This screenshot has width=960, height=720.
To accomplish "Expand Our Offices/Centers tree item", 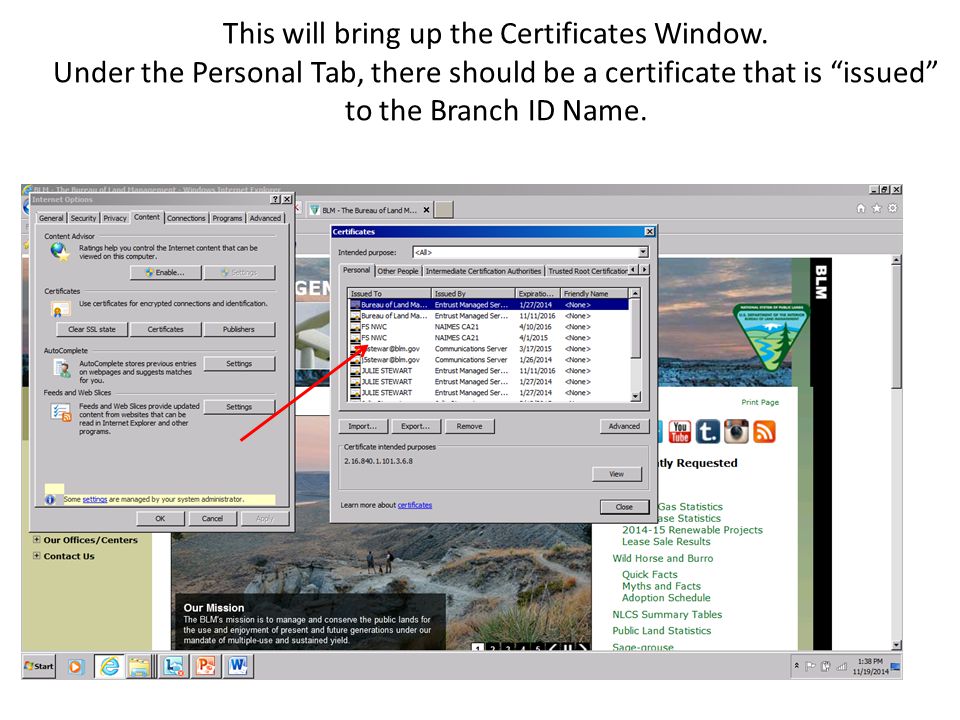I will point(37,540).
